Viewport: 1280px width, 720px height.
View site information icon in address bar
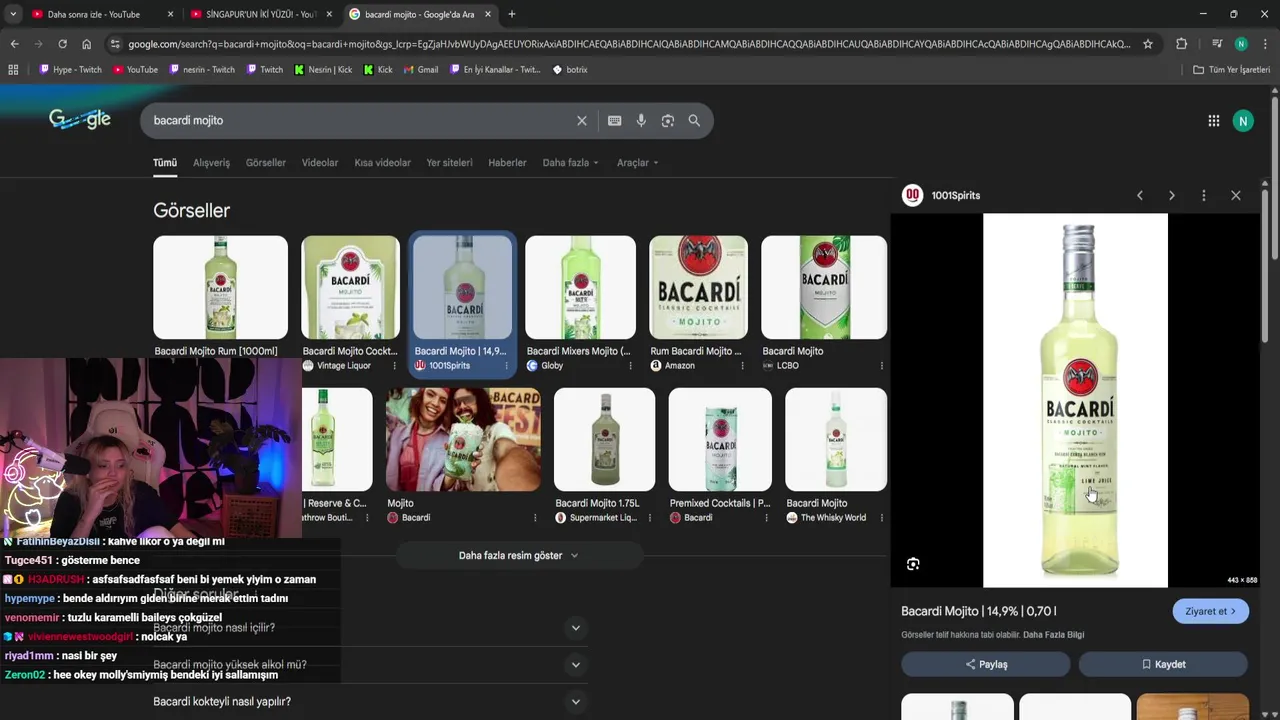pos(115,44)
